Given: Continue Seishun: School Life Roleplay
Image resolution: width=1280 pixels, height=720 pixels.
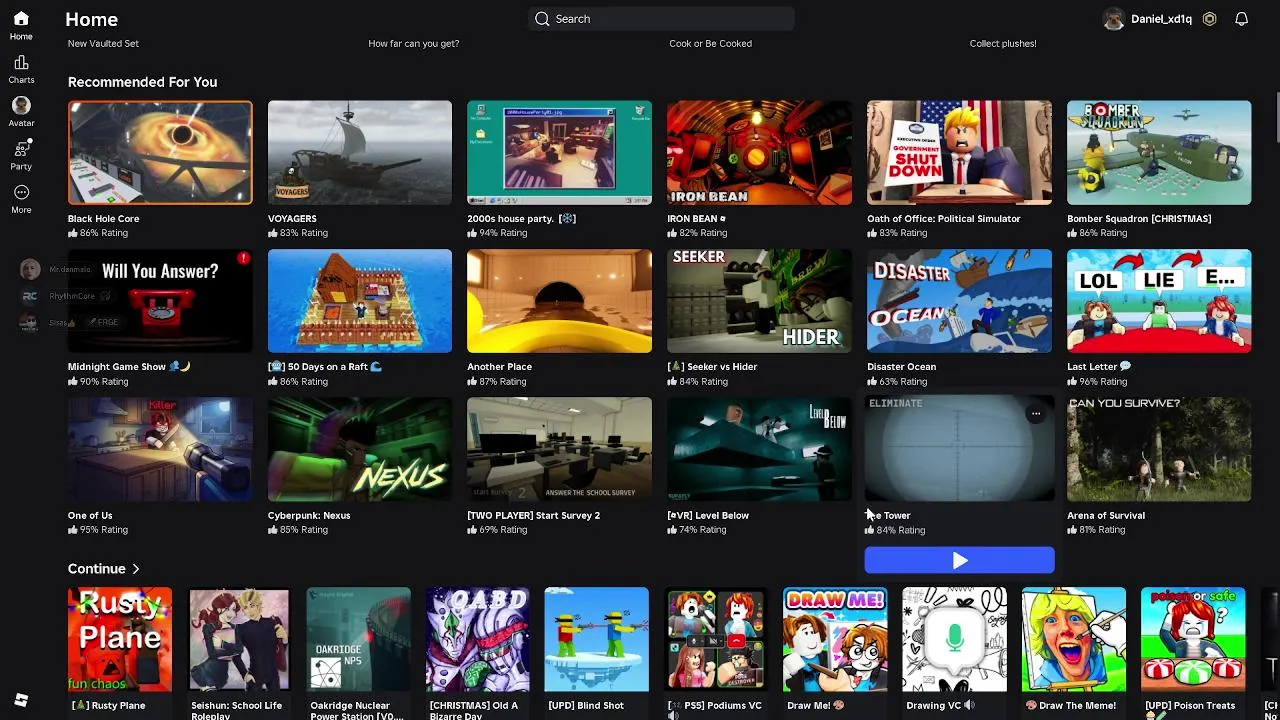Looking at the screenshot, I should pyautogui.click(x=239, y=639).
